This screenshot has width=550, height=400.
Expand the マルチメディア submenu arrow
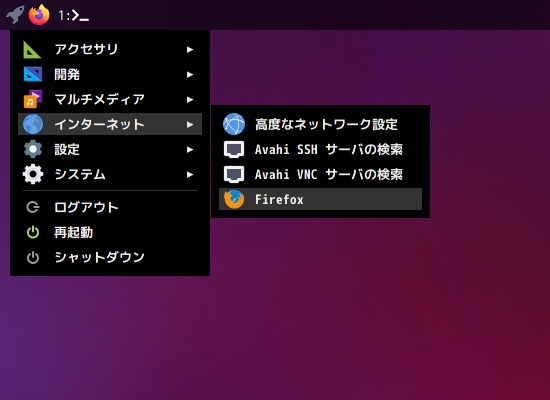[190, 100]
